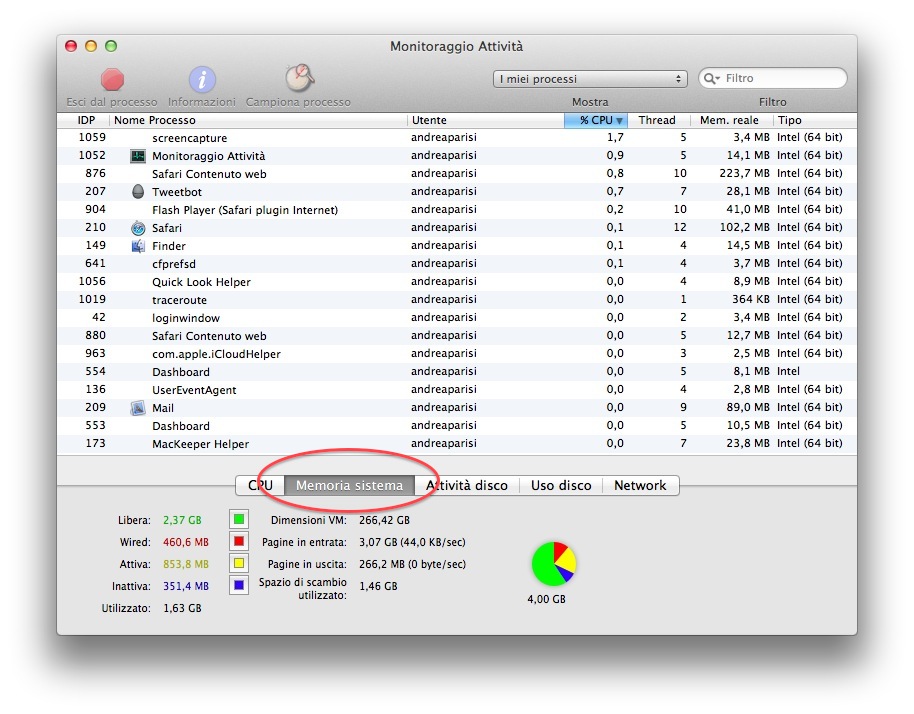Click the memory usage pie chart
Screen dimensions: 914x714
pyautogui.click(x=554, y=564)
